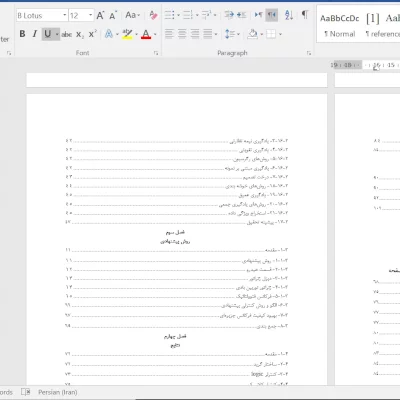The width and height of the screenshot is (400, 400).
Task: Click the horizontal ruler above the page
Action: tap(365, 65)
